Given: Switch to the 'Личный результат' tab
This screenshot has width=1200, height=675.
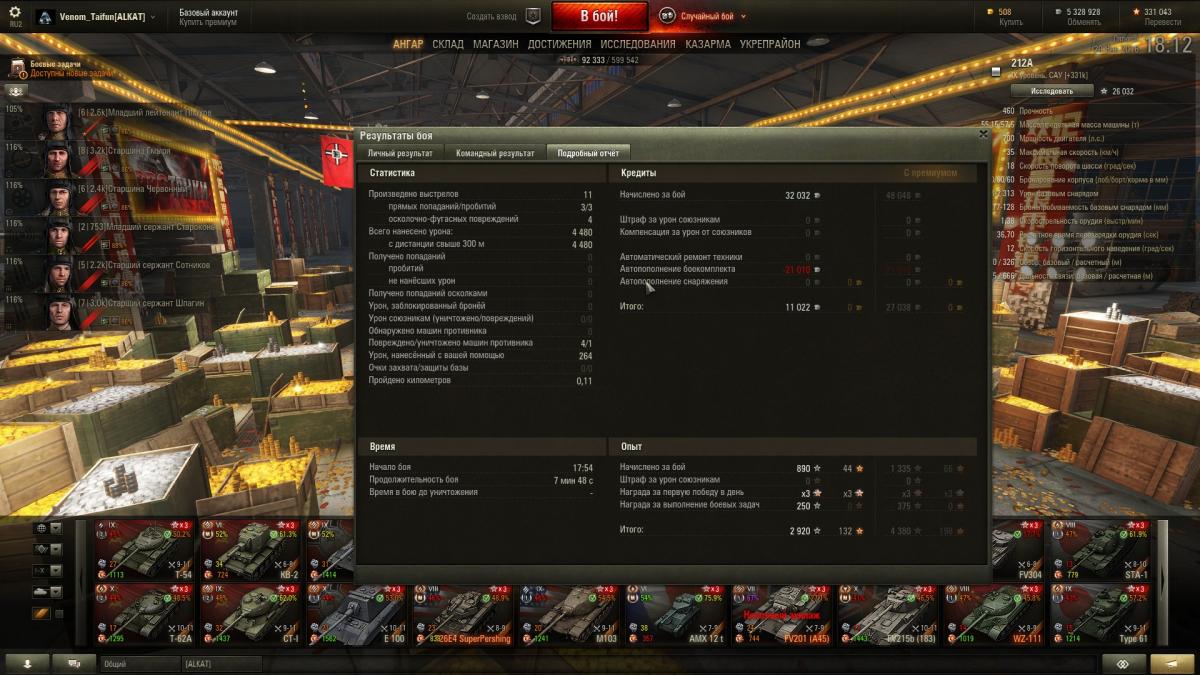Looking at the screenshot, I should (400, 153).
